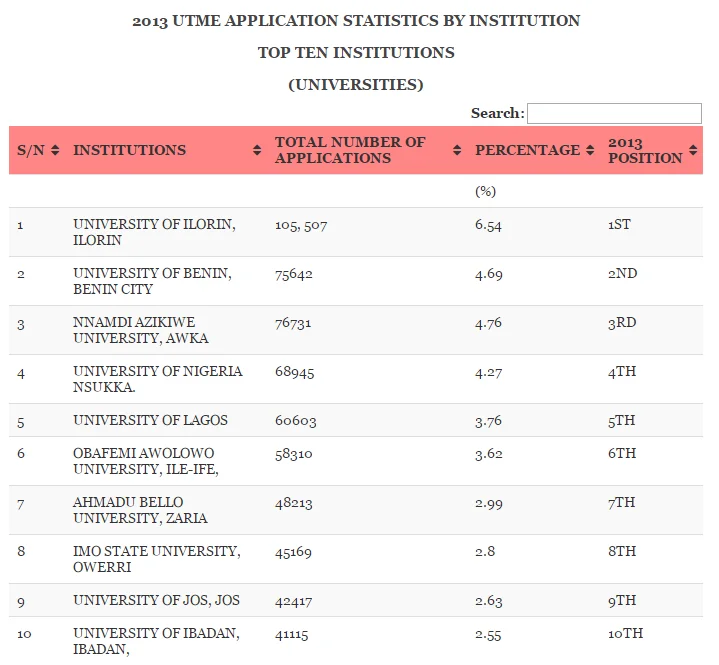Click the 5TH position cell

[622, 420]
